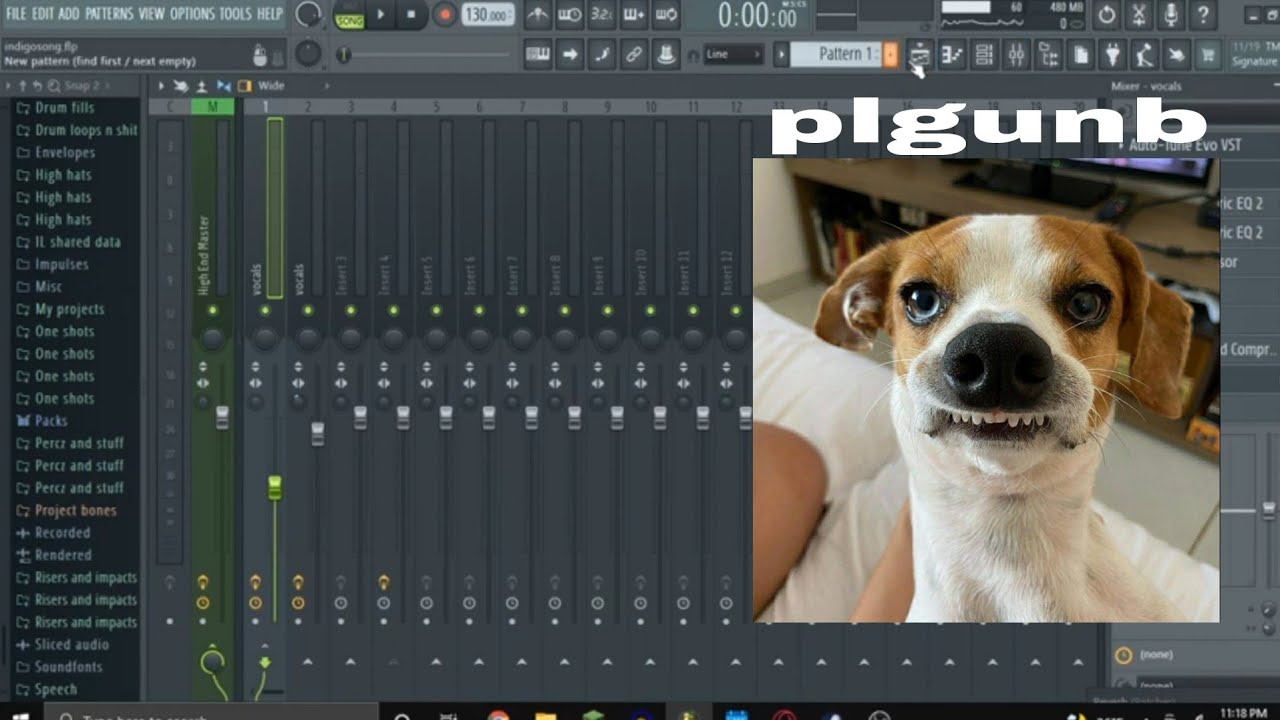Viewport: 1280px width, 720px height.
Task: Open the pattern list arrow left of Pattern 1
Action: [x=781, y=54]
